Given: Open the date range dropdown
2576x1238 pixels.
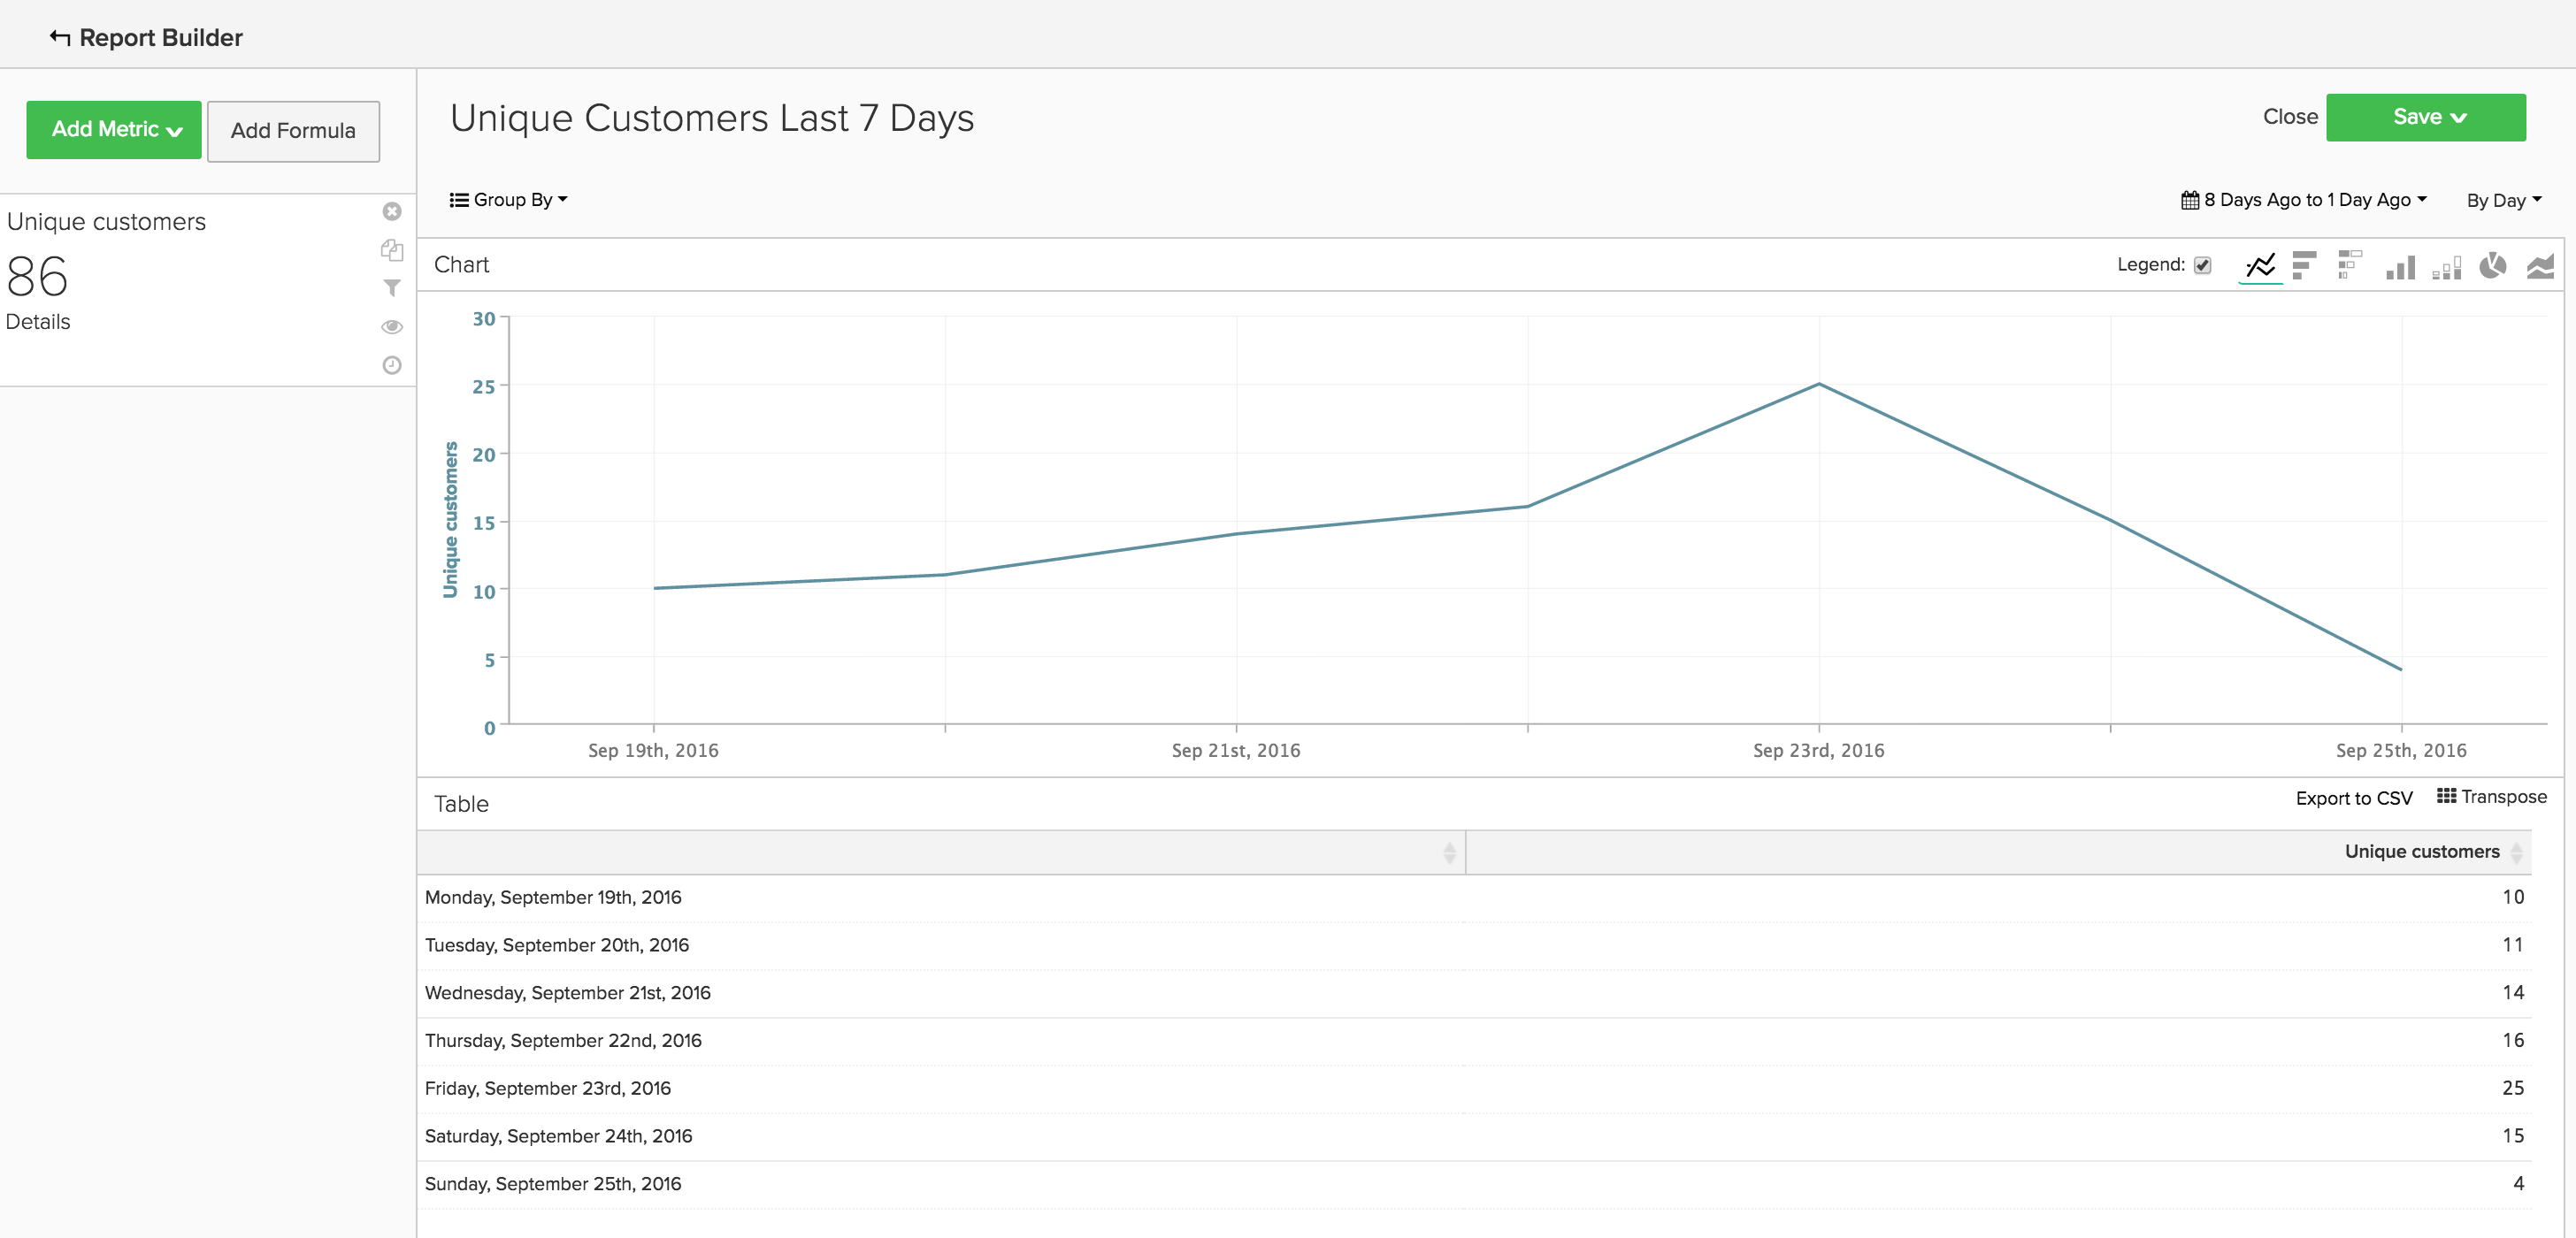Looking at the screenshot, I should point(2304,199).
